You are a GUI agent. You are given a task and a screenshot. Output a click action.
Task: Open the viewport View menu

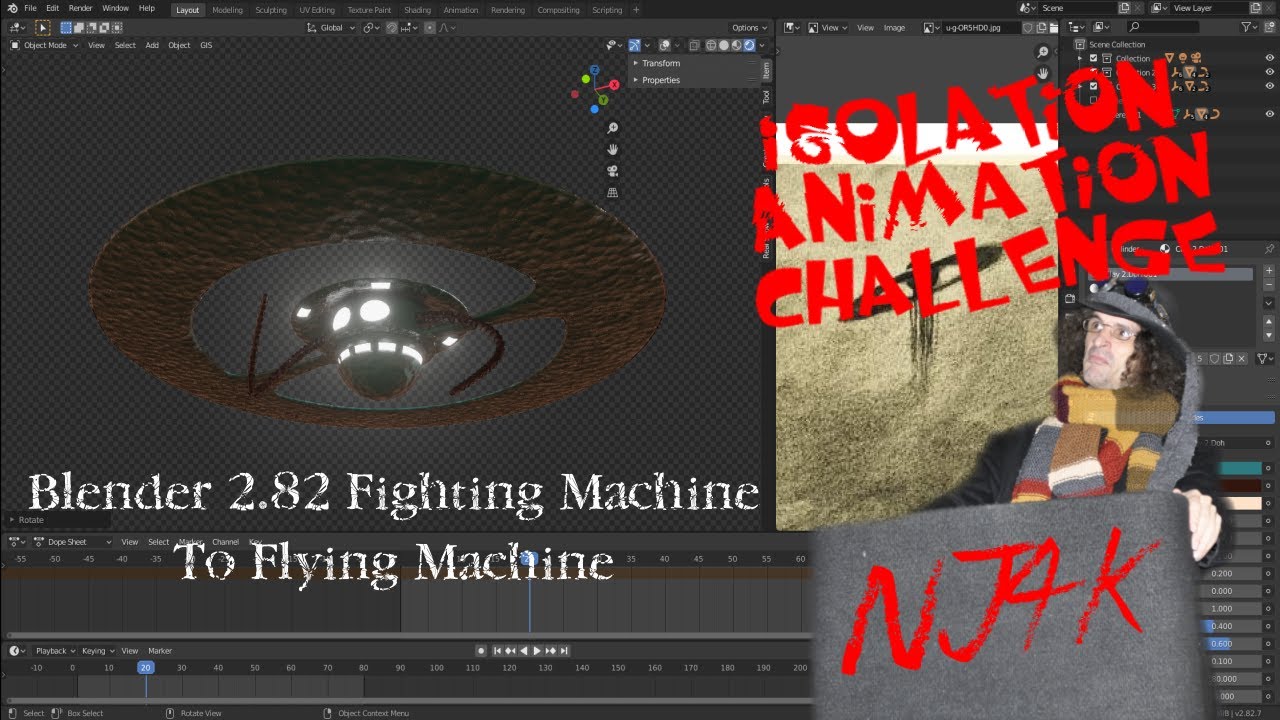point(96,45)
